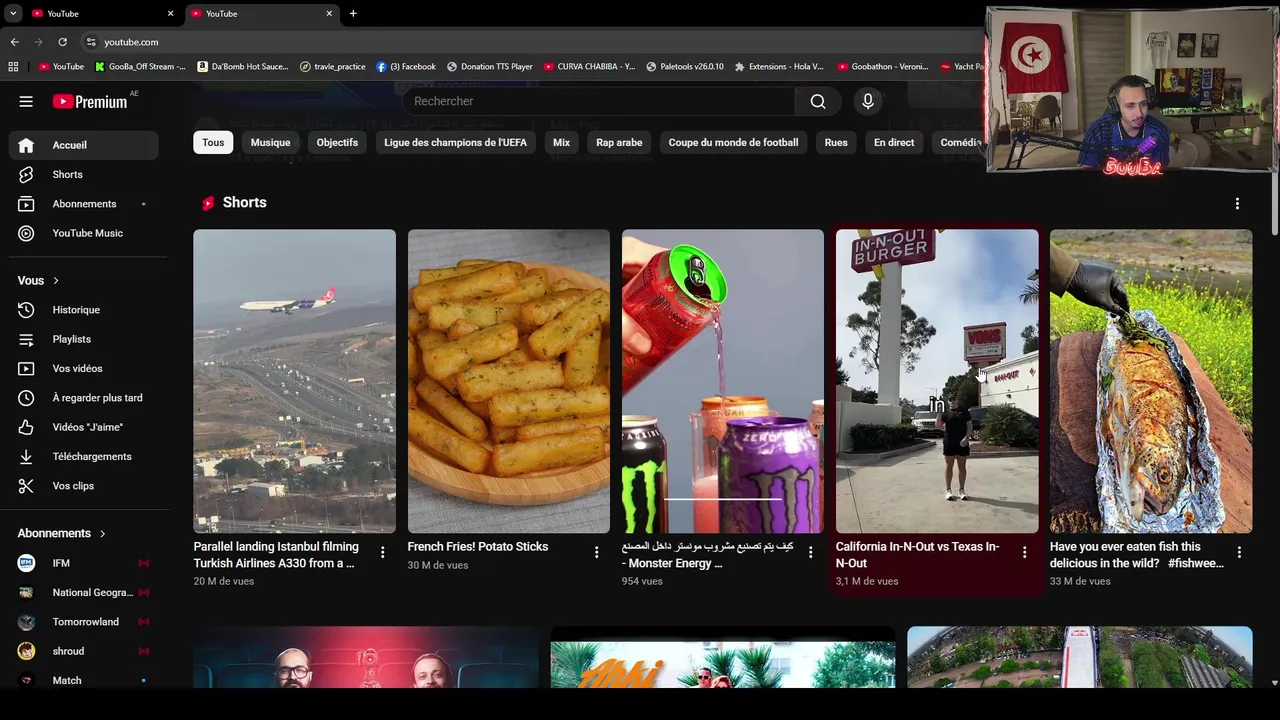The width and height of the screenshot is (1280, 720).
Task: Open Playlists in the sidebar
Action: [84, 339]
